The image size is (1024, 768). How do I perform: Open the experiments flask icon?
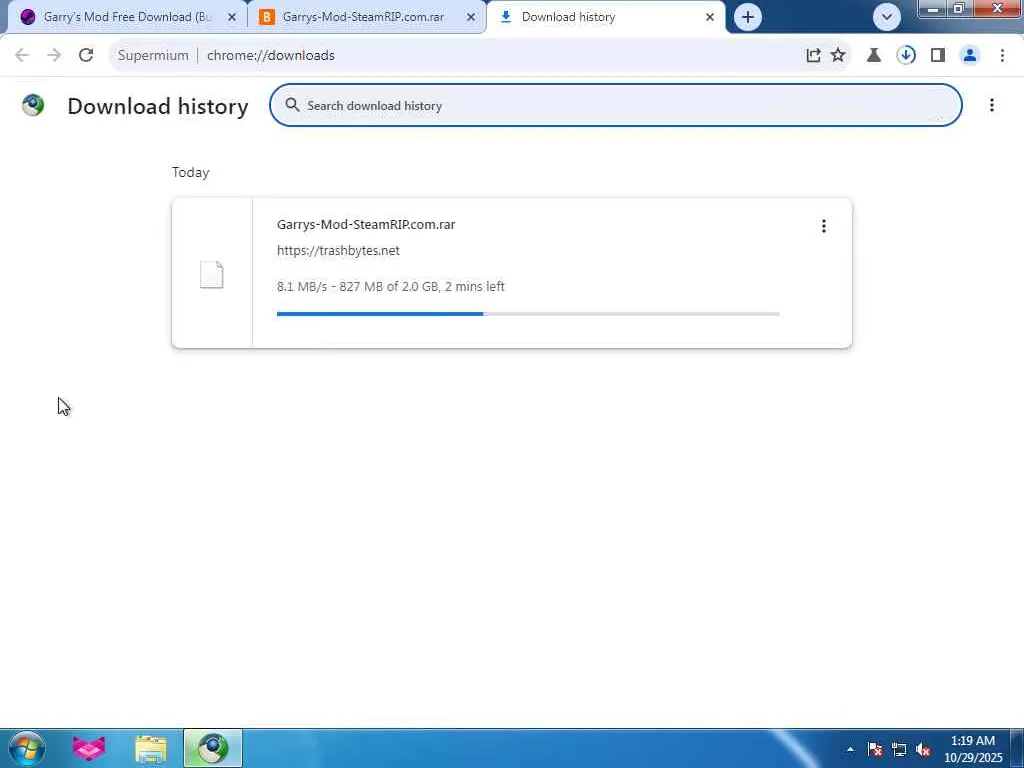pyautogui.click(x=874, y=56)
